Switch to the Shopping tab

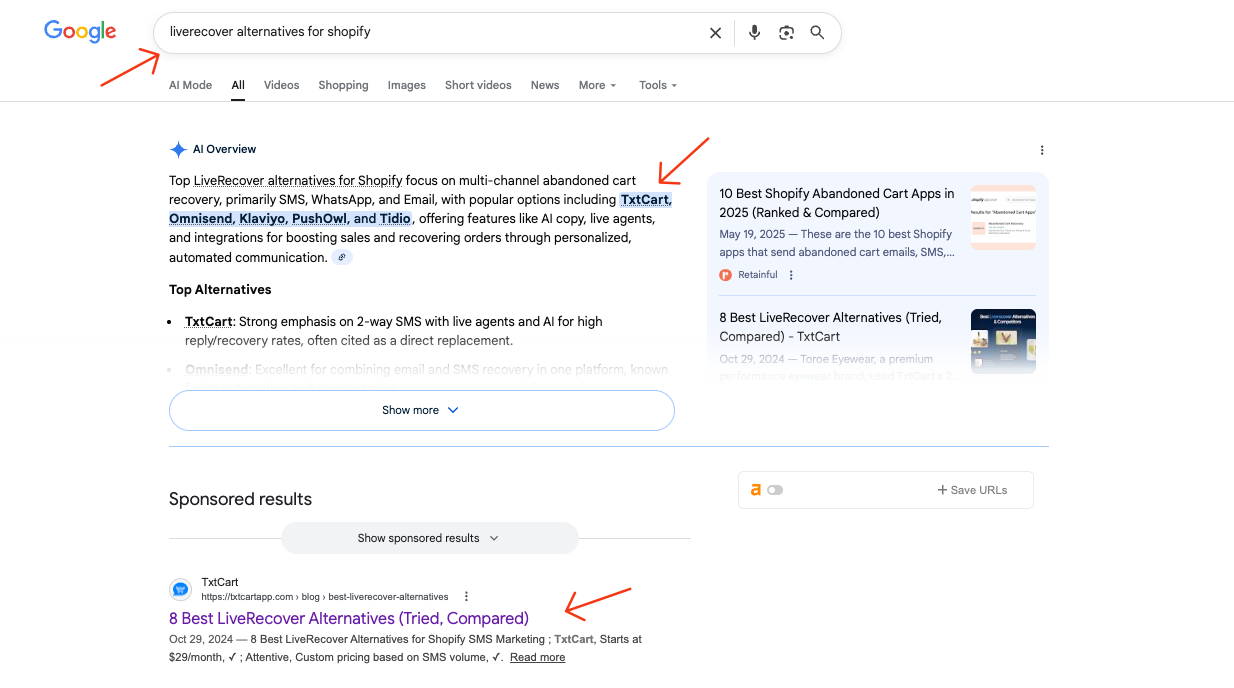pyautogui.click(x=343, y=85)
